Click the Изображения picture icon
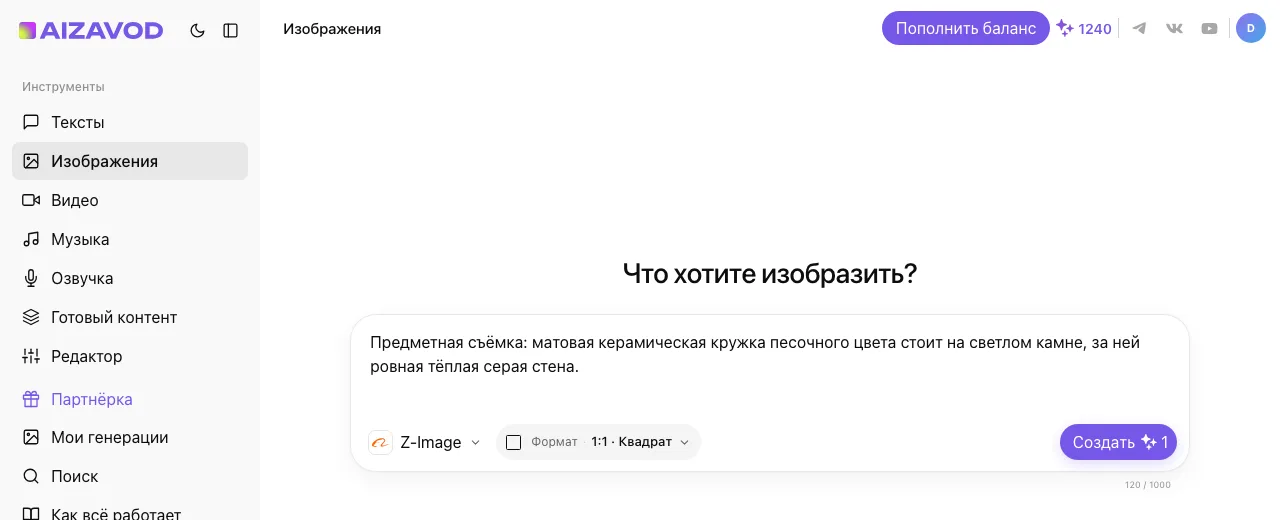The height and width of the screenshot is (520, 1280). (x=31, y=161)
